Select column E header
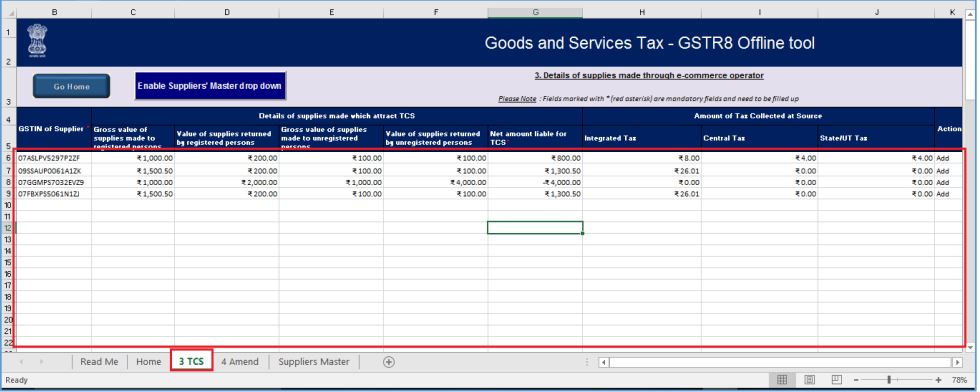 [331, 13]
